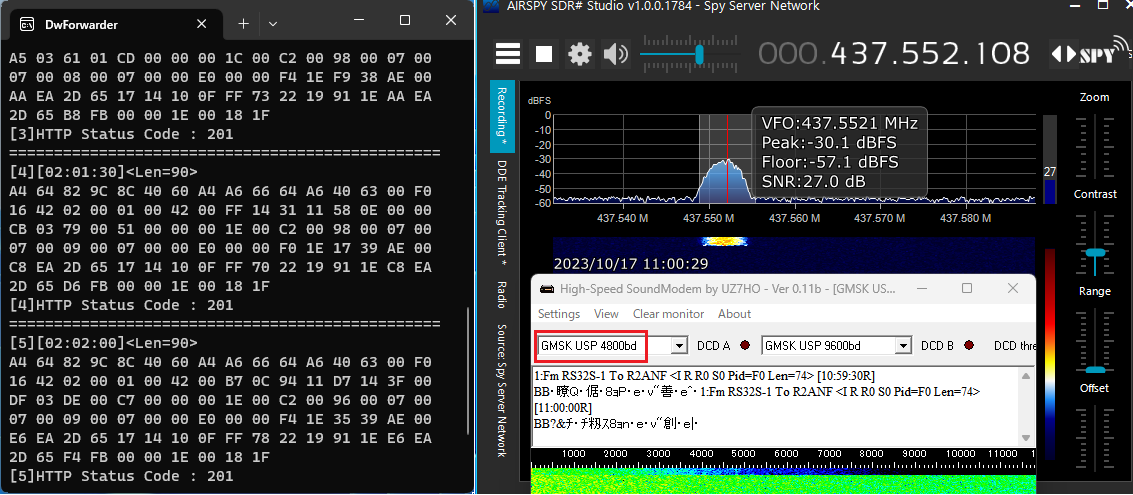Click the waterfall signal trace

(723, 241)
